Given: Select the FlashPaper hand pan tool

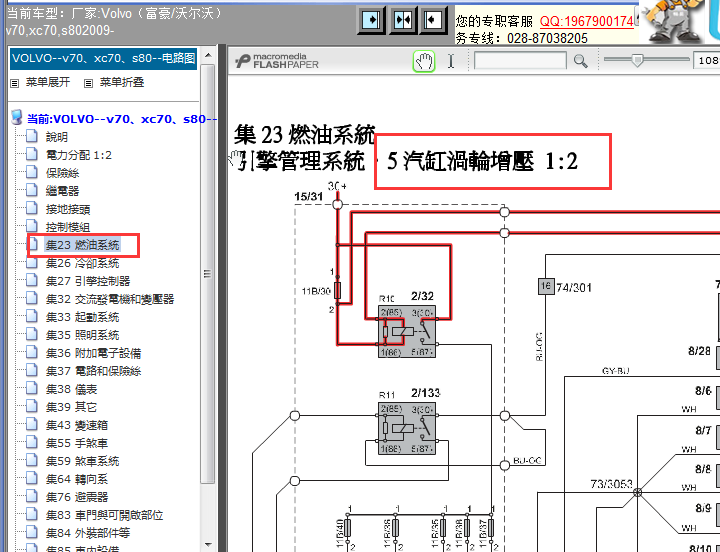Looking at the screenshot, I should (424, 61).
